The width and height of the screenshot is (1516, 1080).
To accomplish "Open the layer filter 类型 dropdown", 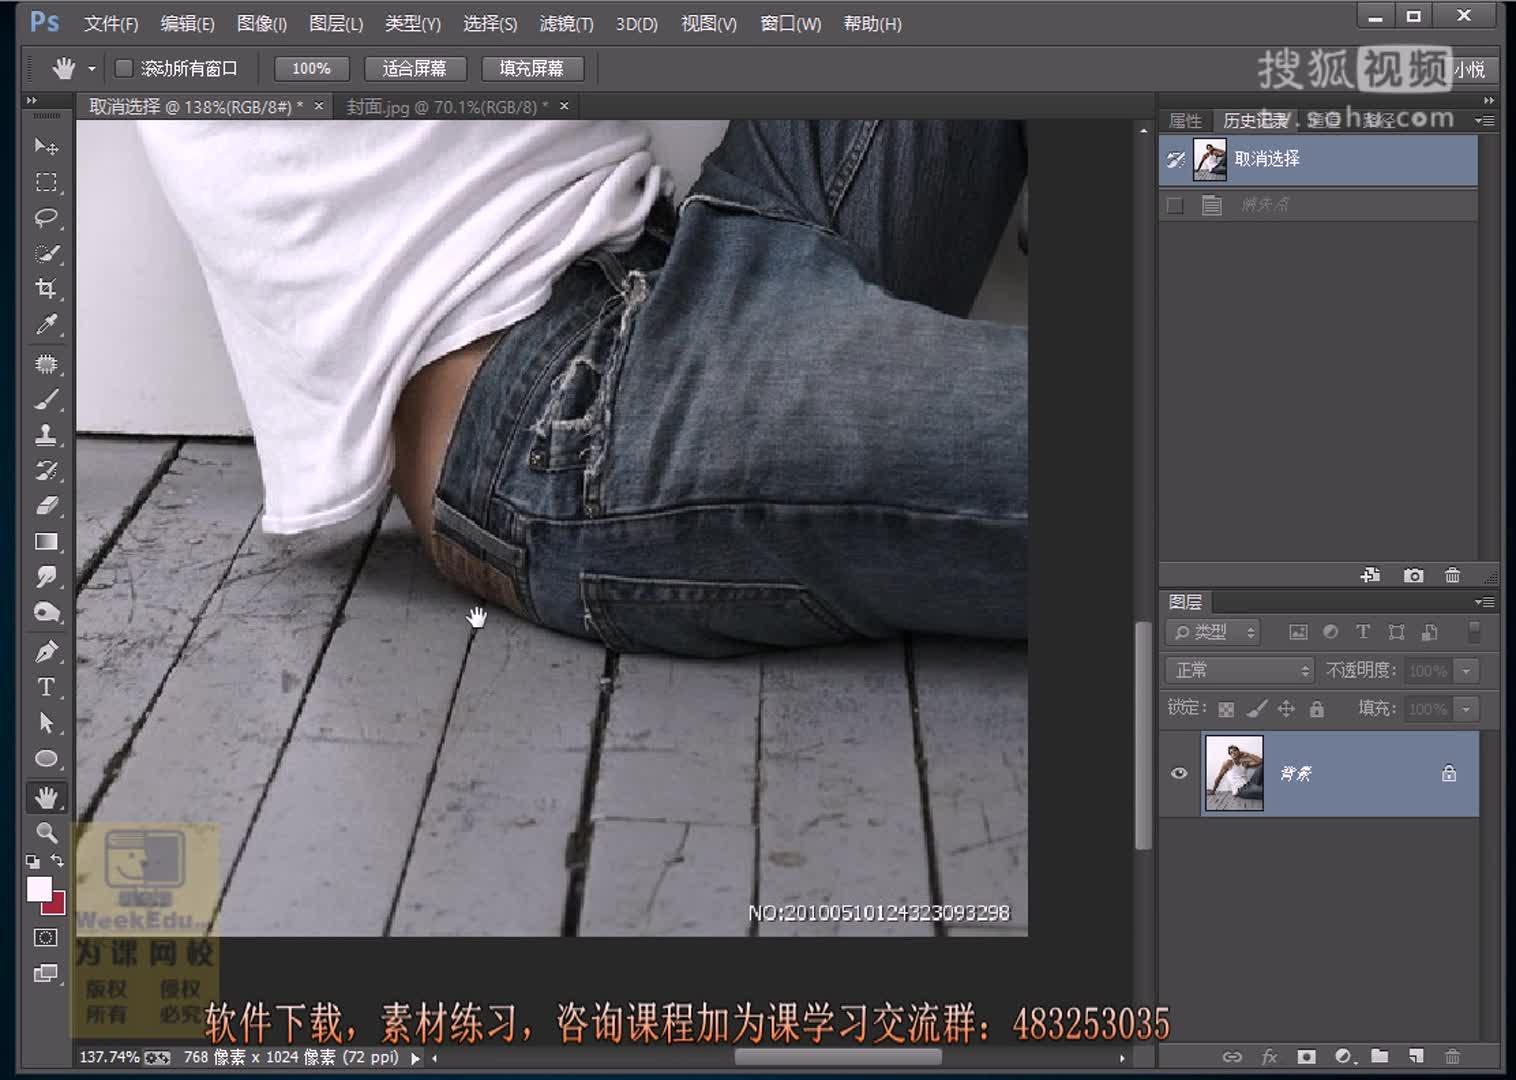I will 1213,632.
